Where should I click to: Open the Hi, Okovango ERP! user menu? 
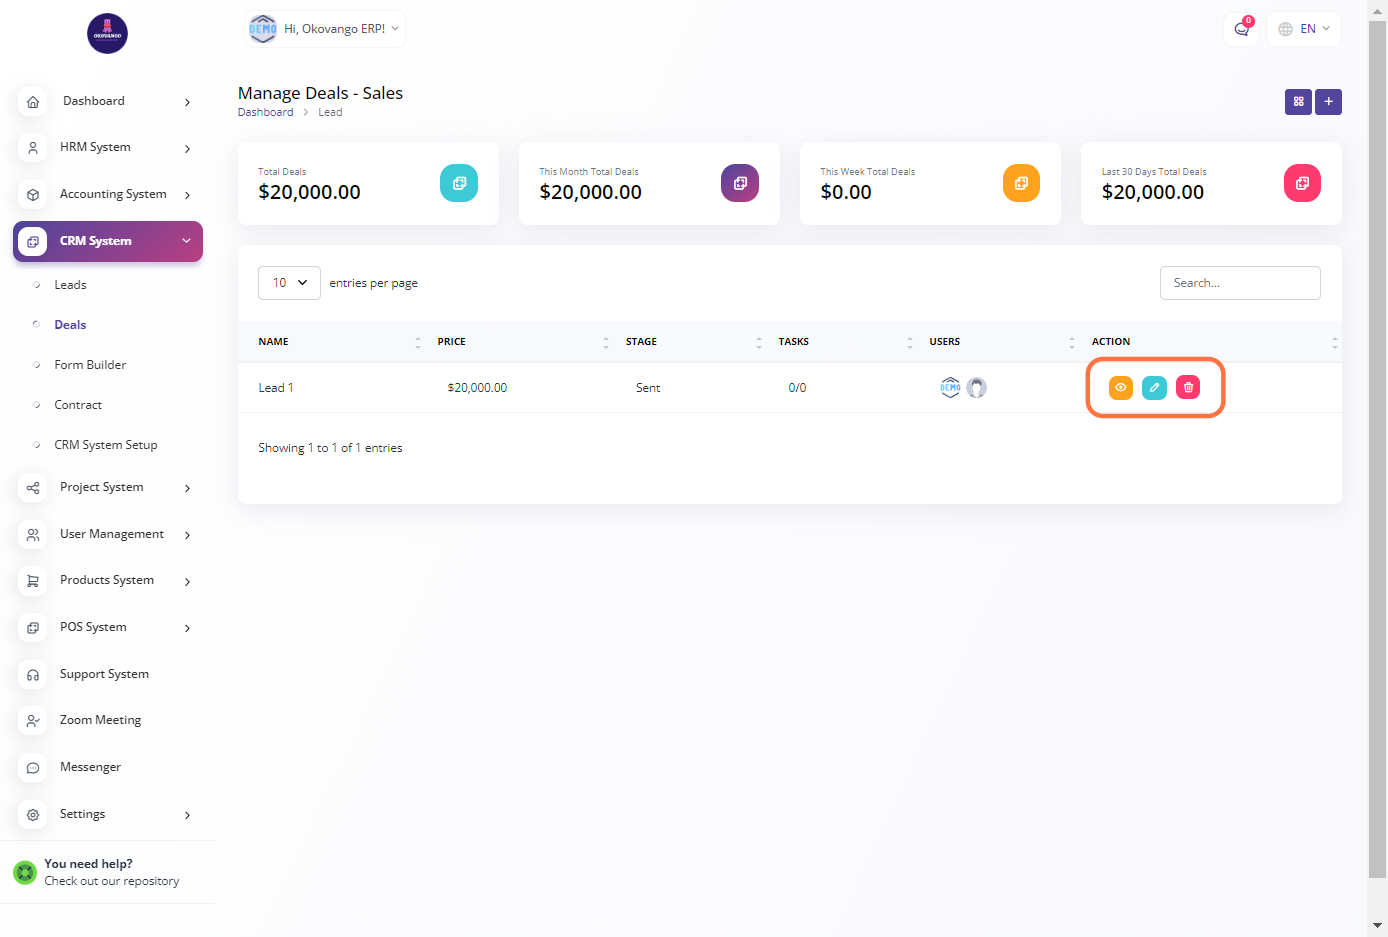[x=326, y=29]
